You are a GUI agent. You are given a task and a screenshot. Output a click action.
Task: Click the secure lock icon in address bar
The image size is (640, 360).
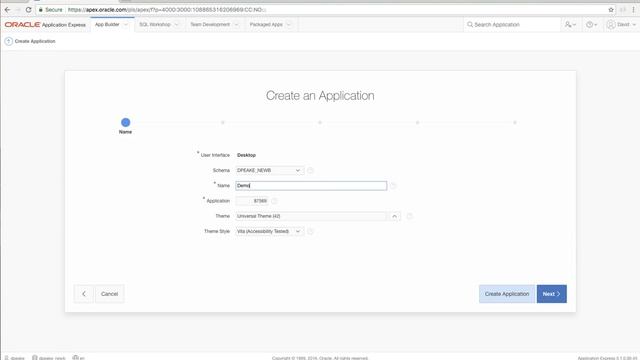click(x=40, y=9)
